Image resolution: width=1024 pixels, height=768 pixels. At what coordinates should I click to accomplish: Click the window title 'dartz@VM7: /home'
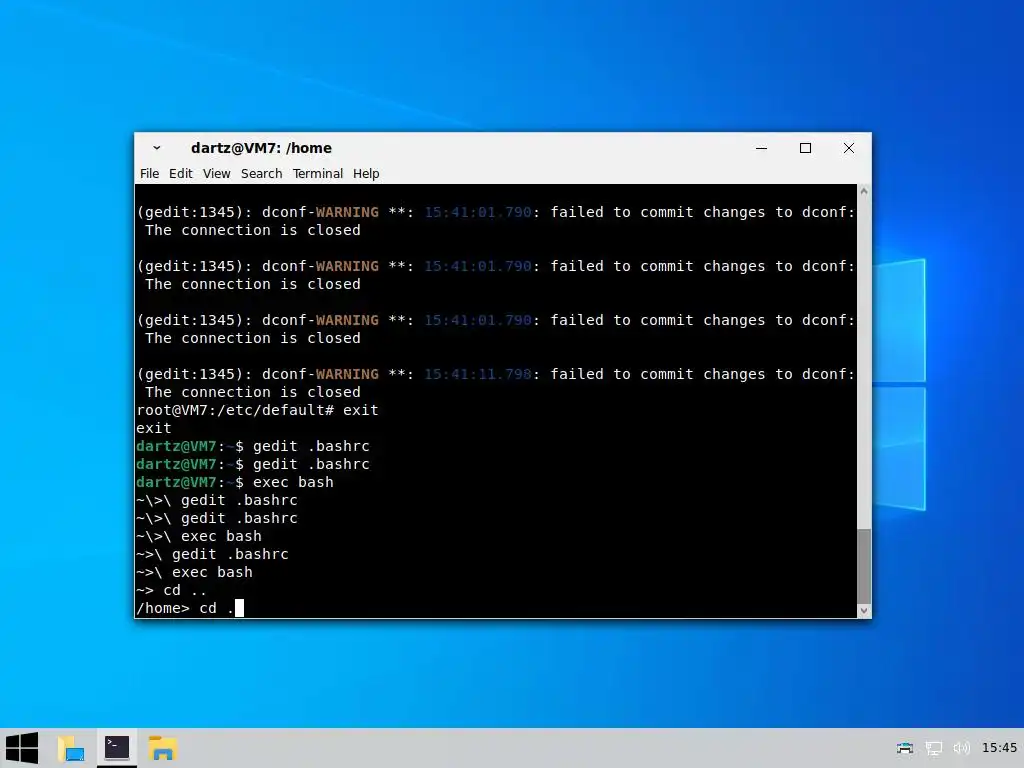[261, 148]
